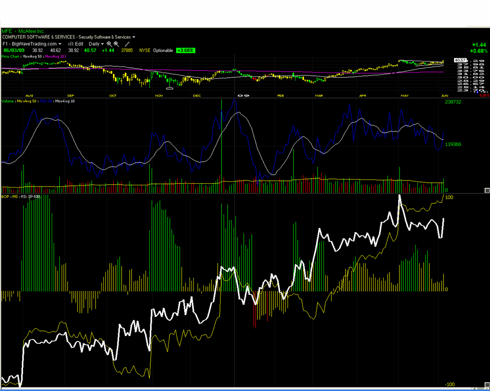
Task: Expand the Security Software & Services industry dropdown
Action: coord(134,37)
